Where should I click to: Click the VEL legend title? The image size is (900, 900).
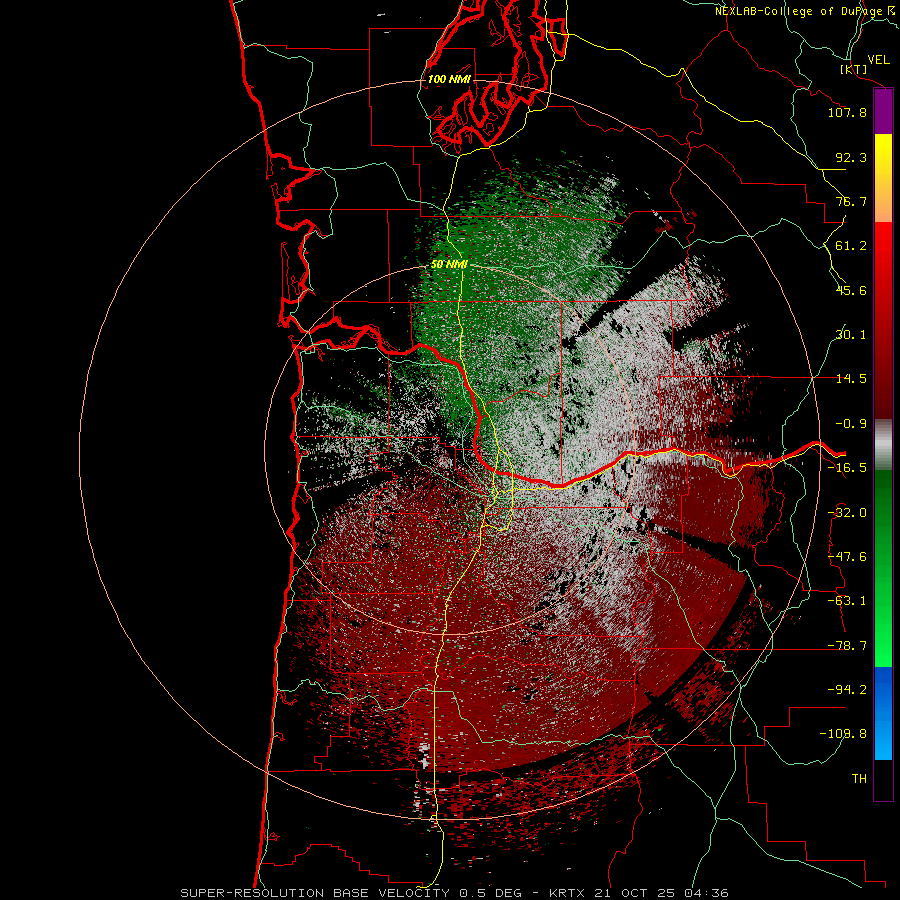pyautogui.click(x=878, y=60)
